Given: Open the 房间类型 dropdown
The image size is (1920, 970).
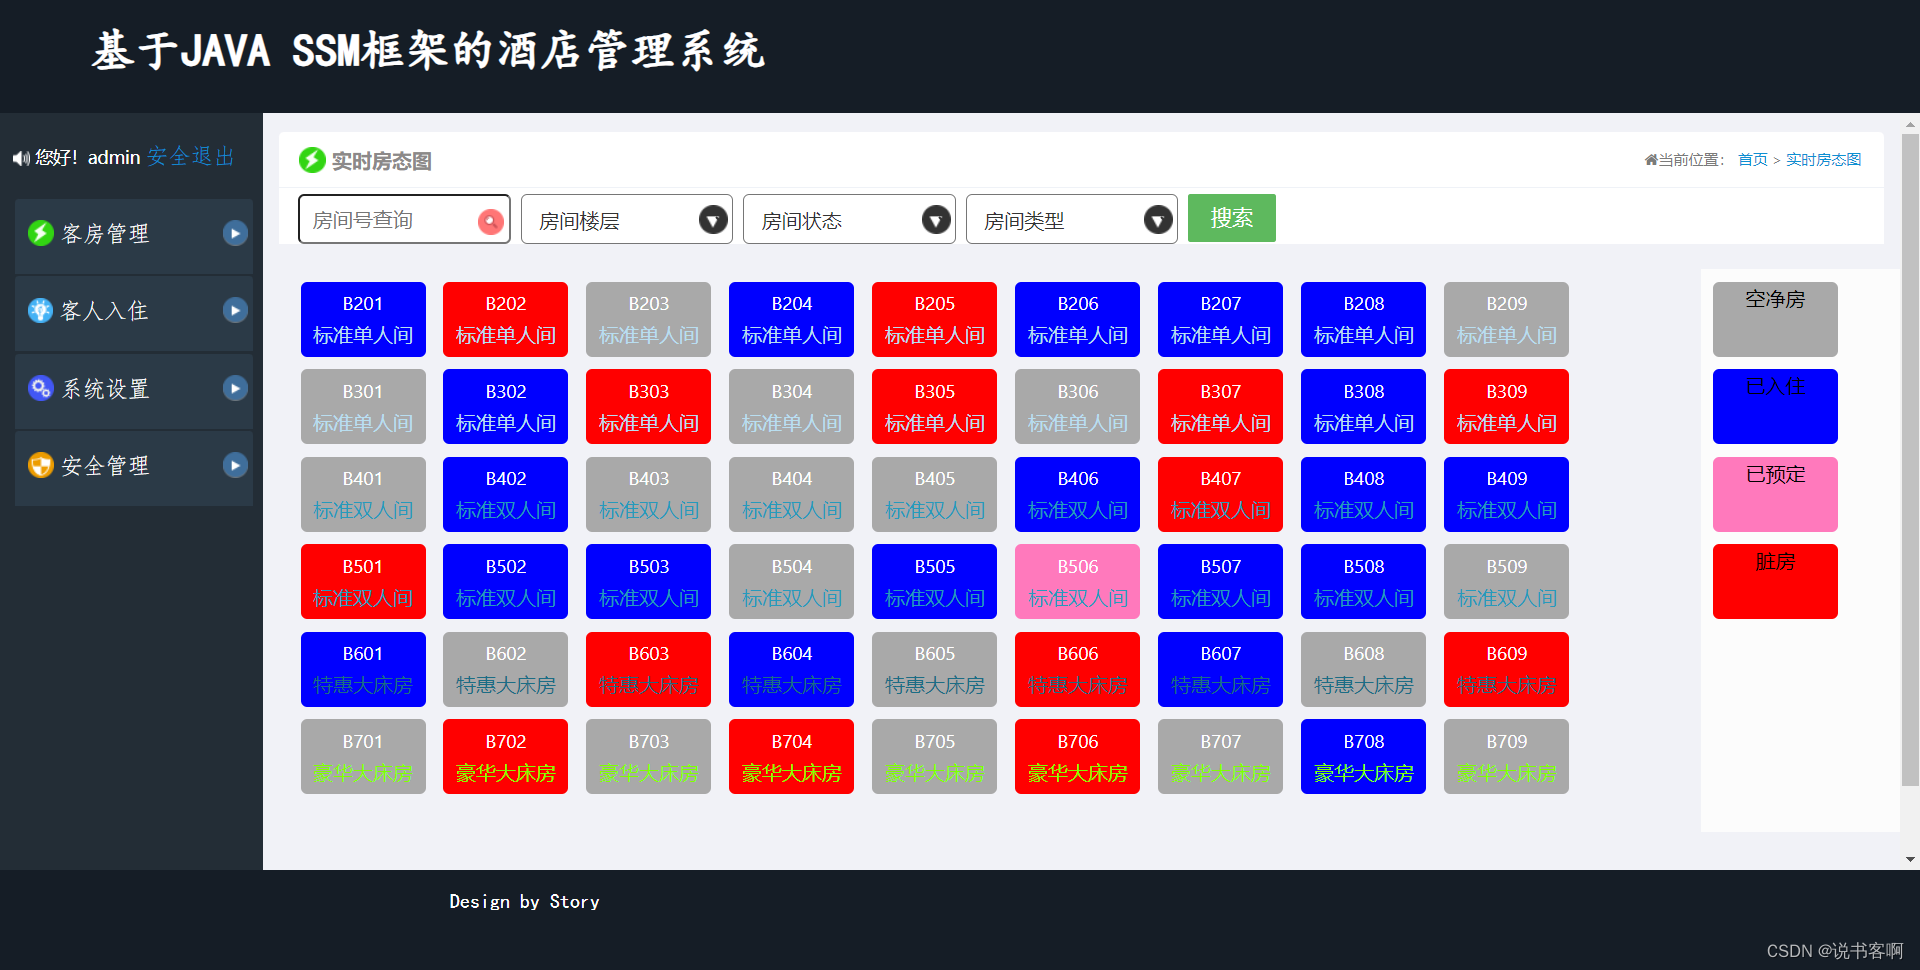Looking at the screenshot, I should click(x=1072, y=219).
